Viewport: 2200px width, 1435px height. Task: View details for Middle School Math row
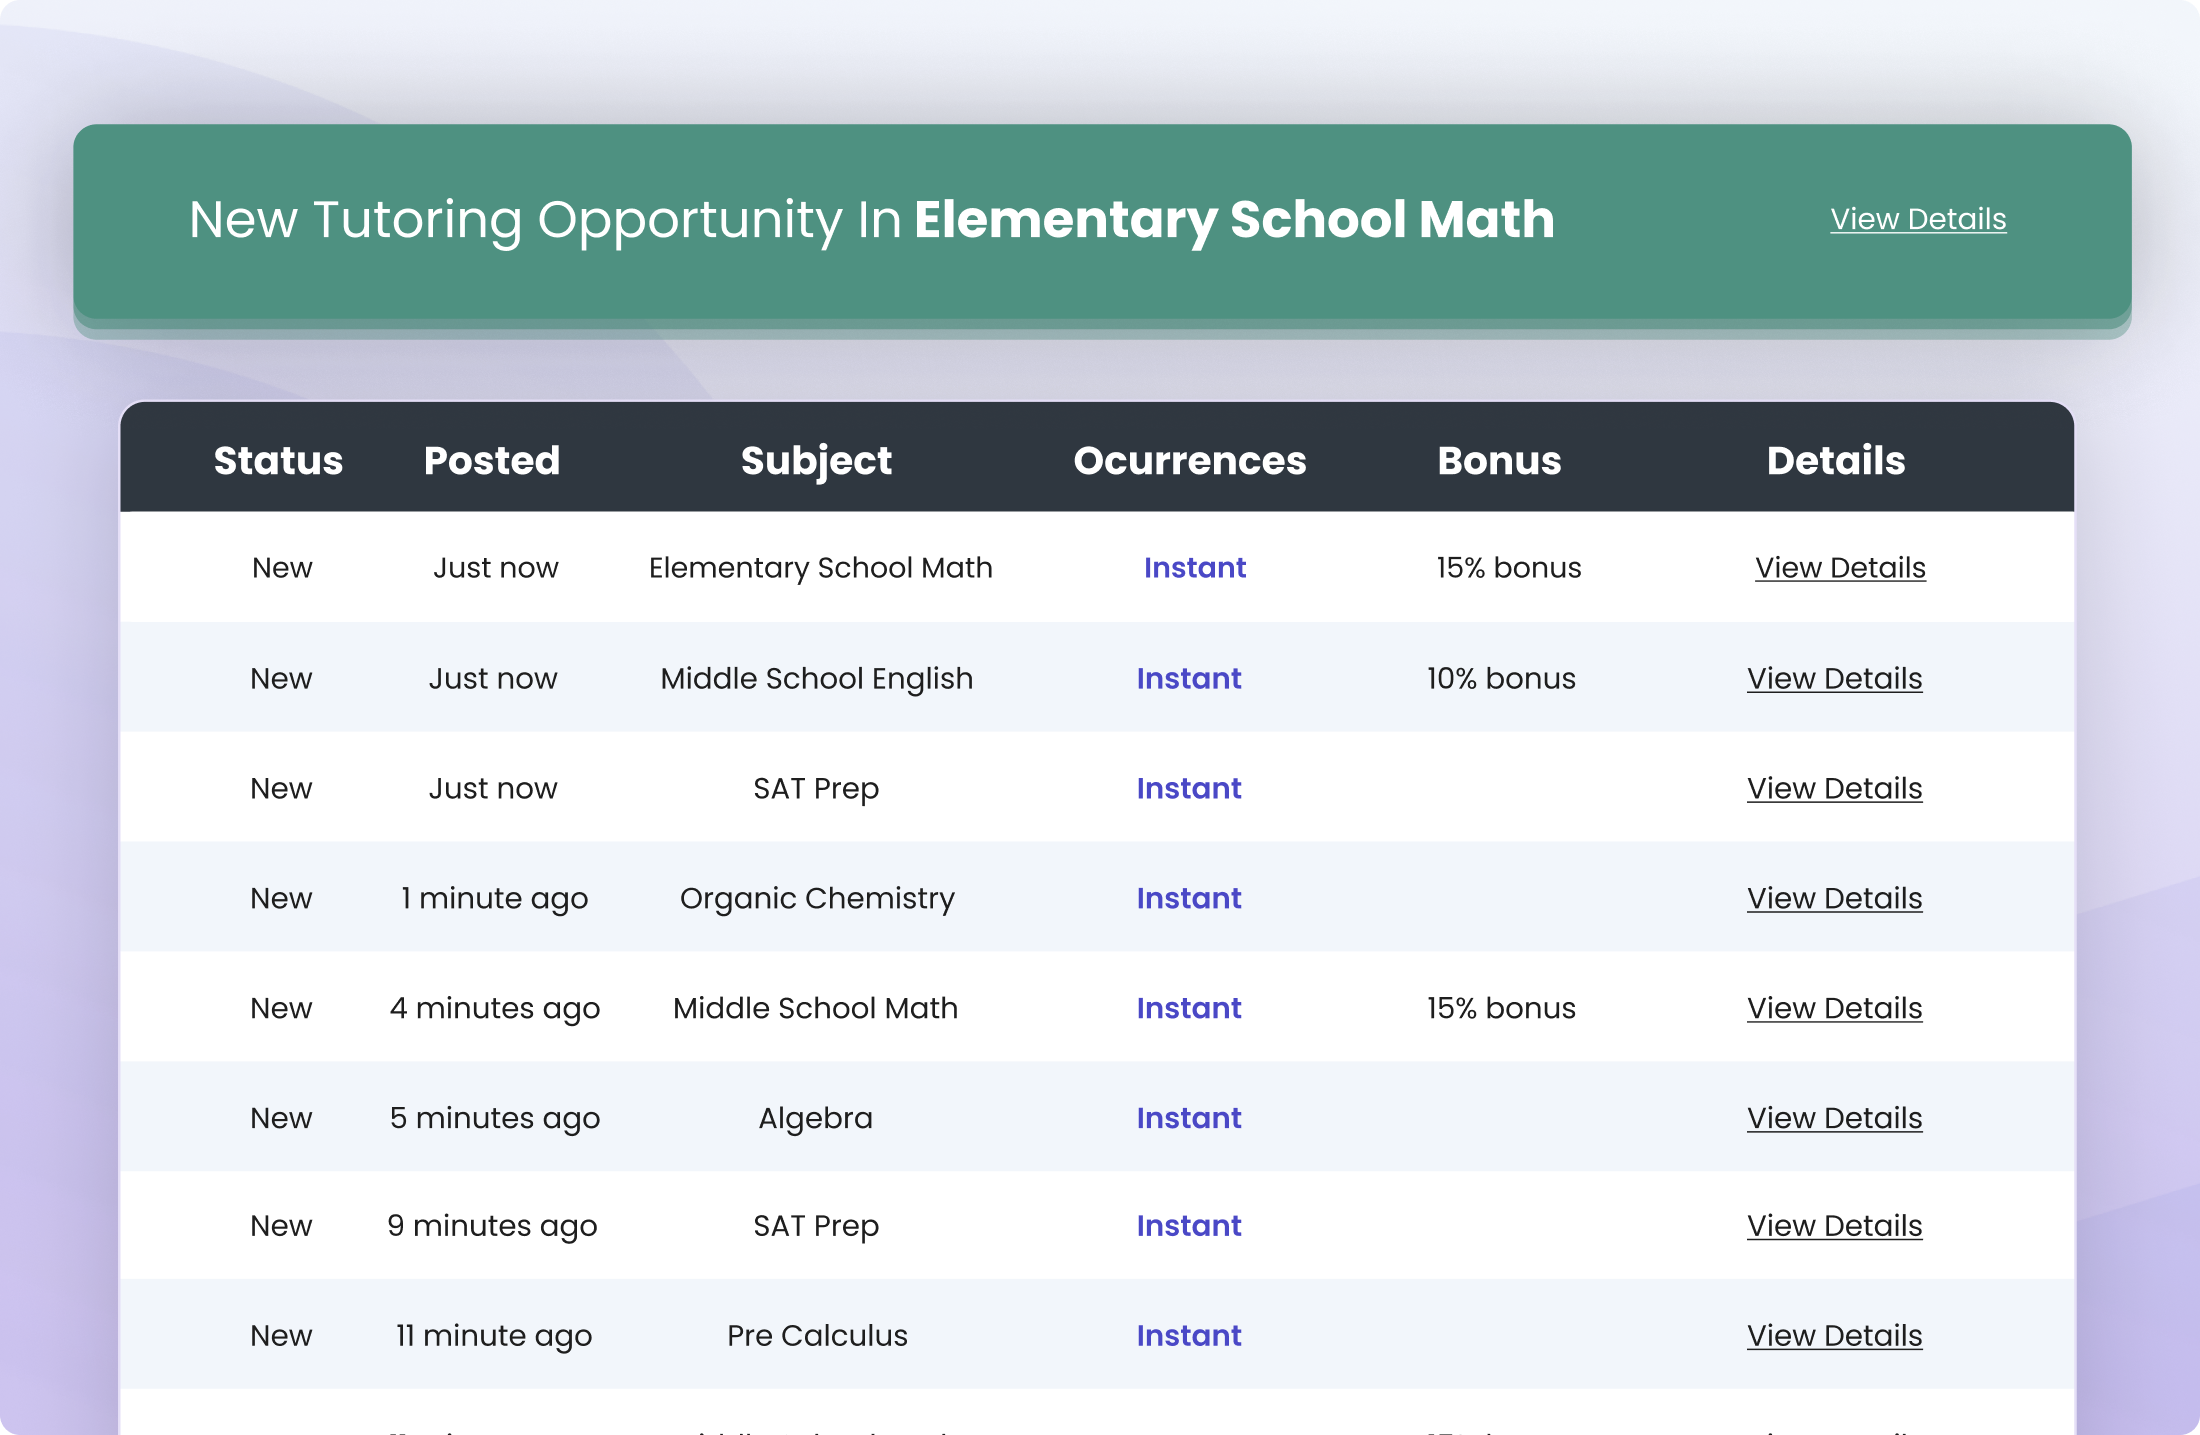point(1834,1009)
